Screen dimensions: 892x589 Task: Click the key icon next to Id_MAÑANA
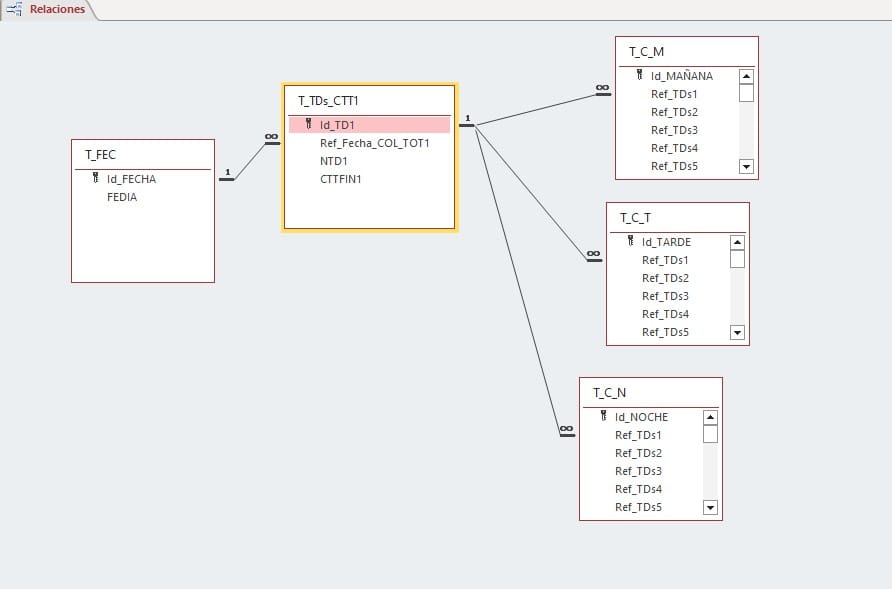pos(640,75)
